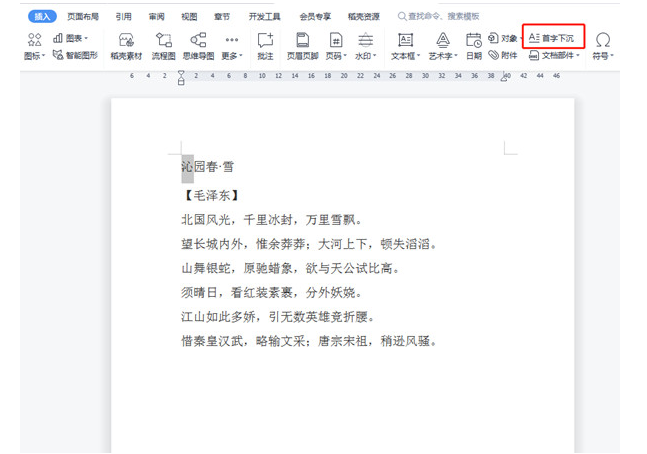This screenshot has height=454, width=647.
Task: Open the 引用 tab
Action: [x=123, y=17]
